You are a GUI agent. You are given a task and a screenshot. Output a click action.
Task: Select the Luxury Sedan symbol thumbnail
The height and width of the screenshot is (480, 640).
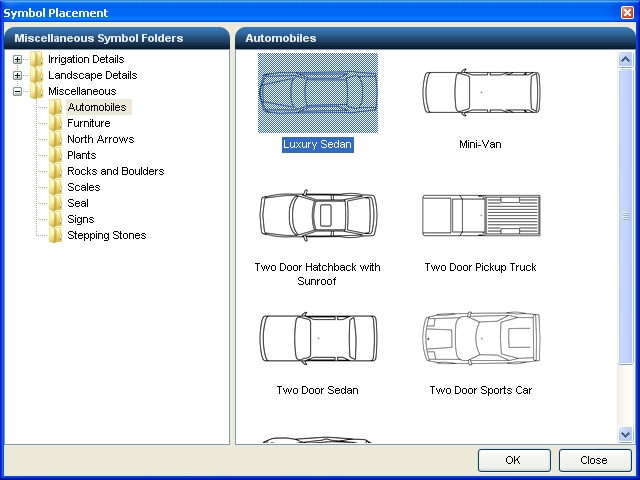[317, 93]
